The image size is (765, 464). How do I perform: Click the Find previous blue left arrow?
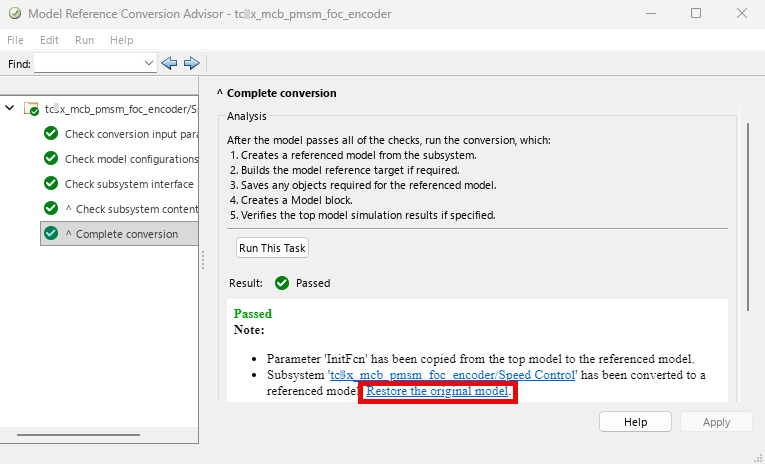click(x=169, y=63)
